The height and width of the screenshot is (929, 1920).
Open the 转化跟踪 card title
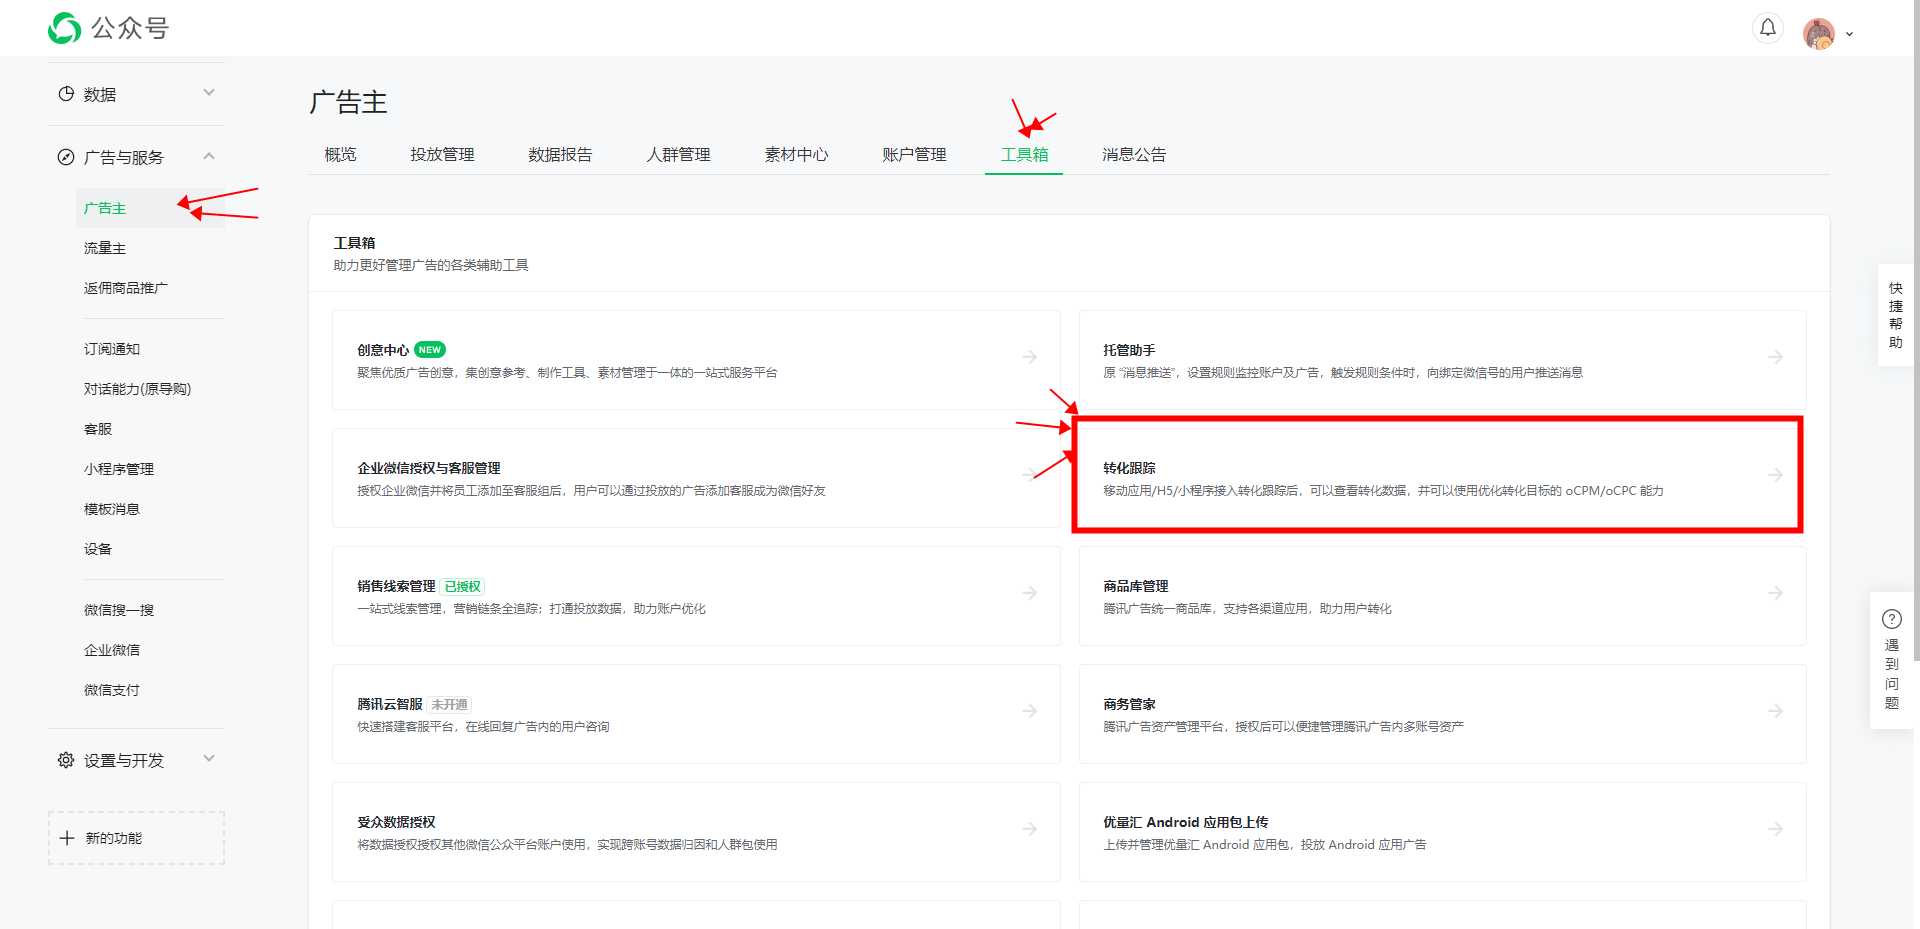pyautogui.click(x=1129, y=468)
